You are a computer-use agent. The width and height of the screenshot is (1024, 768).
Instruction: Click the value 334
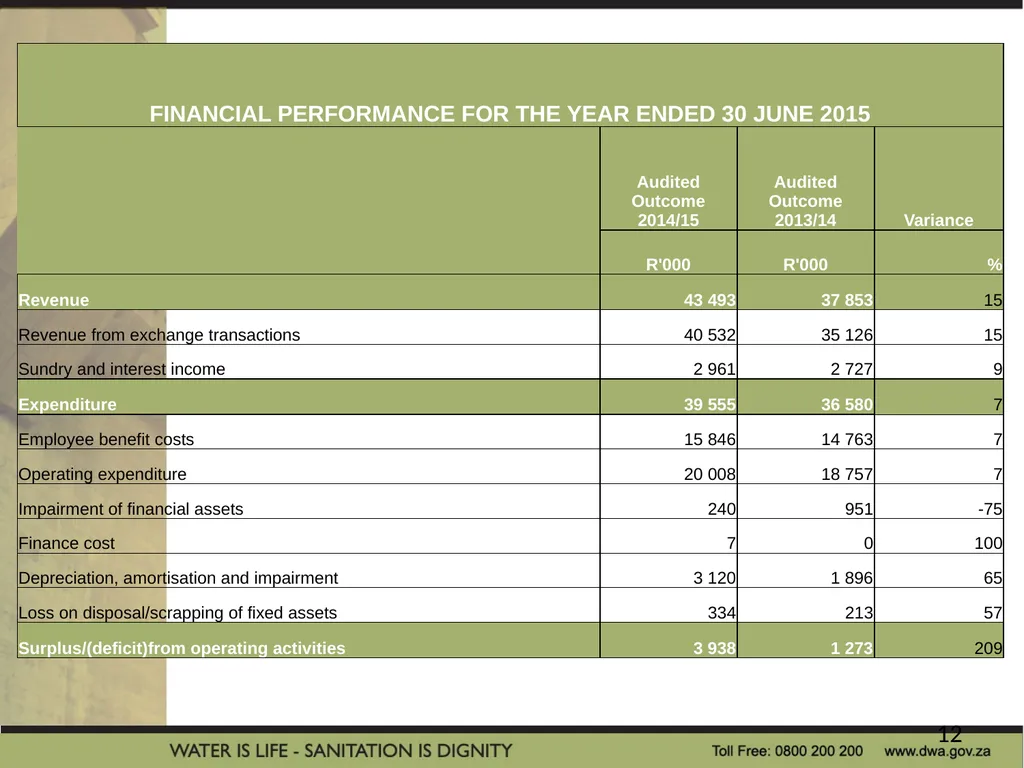(x=722, y=613)
